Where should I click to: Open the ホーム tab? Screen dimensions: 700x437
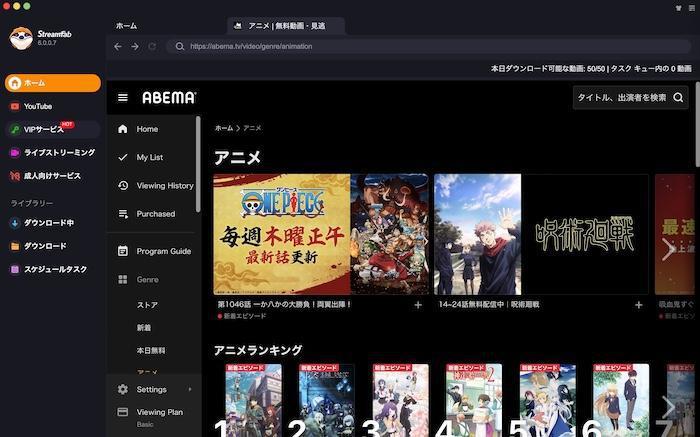126,26
